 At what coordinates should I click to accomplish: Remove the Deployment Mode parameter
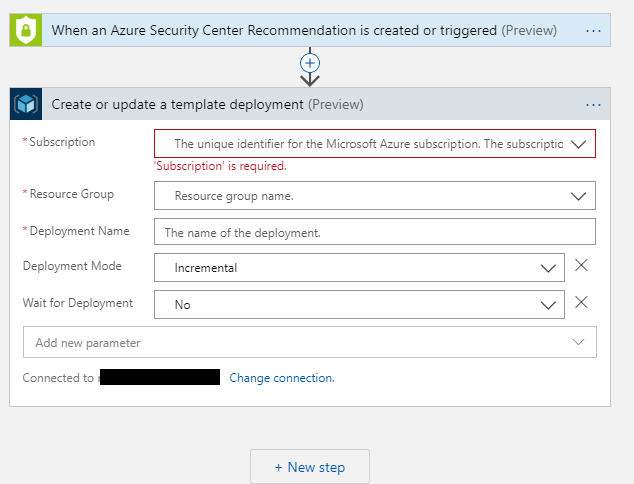(x=581, y=265)
